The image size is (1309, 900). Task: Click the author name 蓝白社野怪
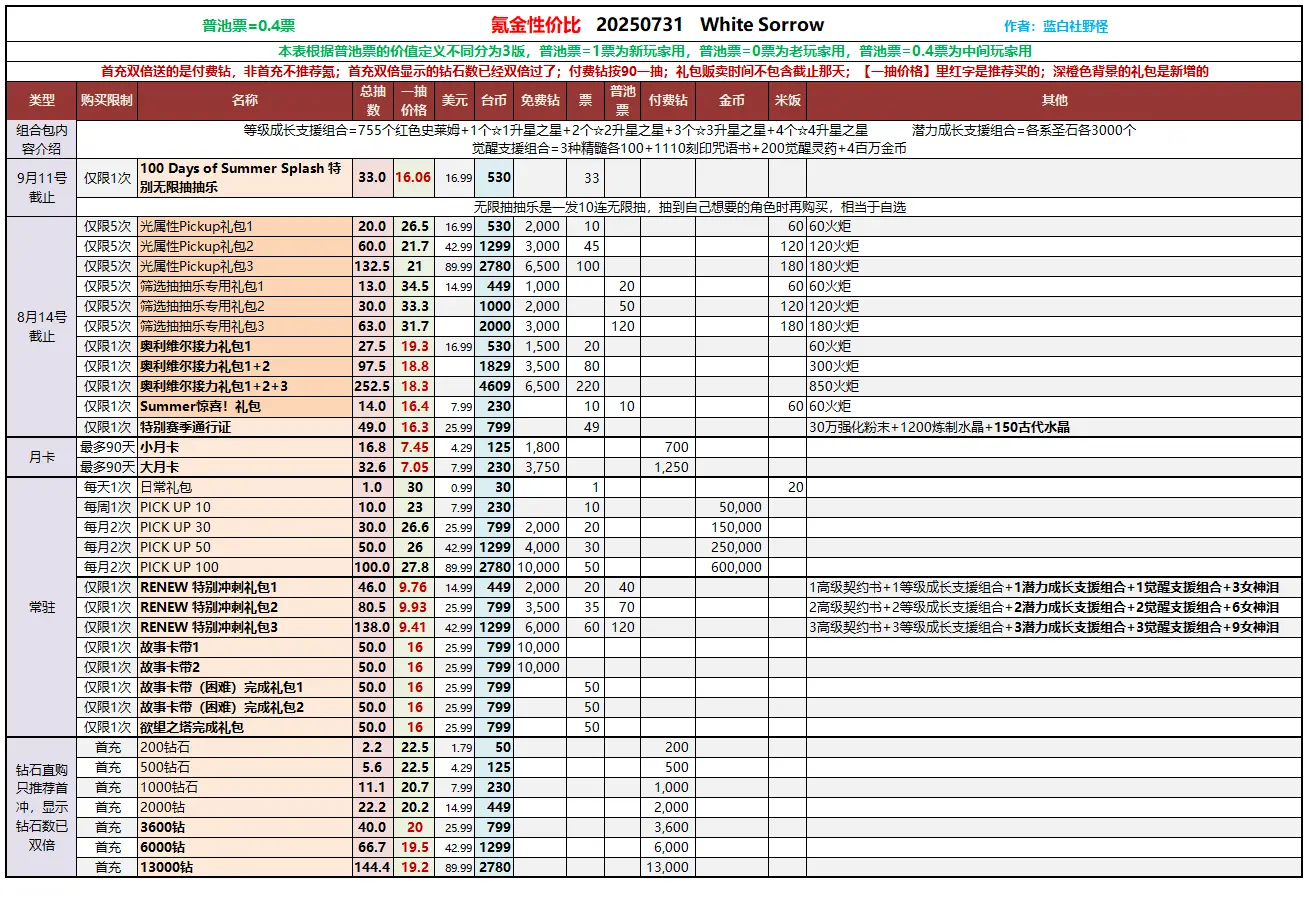point(1074,27)
